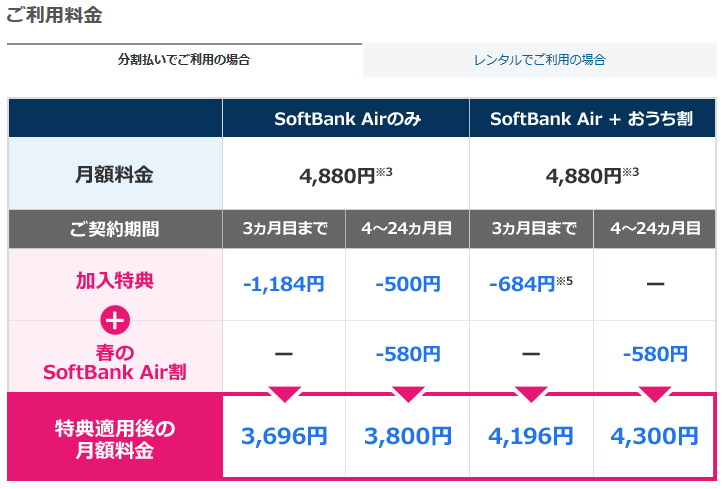The image size is (723, 489).
Task: Click the 加入特典 label
Action: click(115, 281)
